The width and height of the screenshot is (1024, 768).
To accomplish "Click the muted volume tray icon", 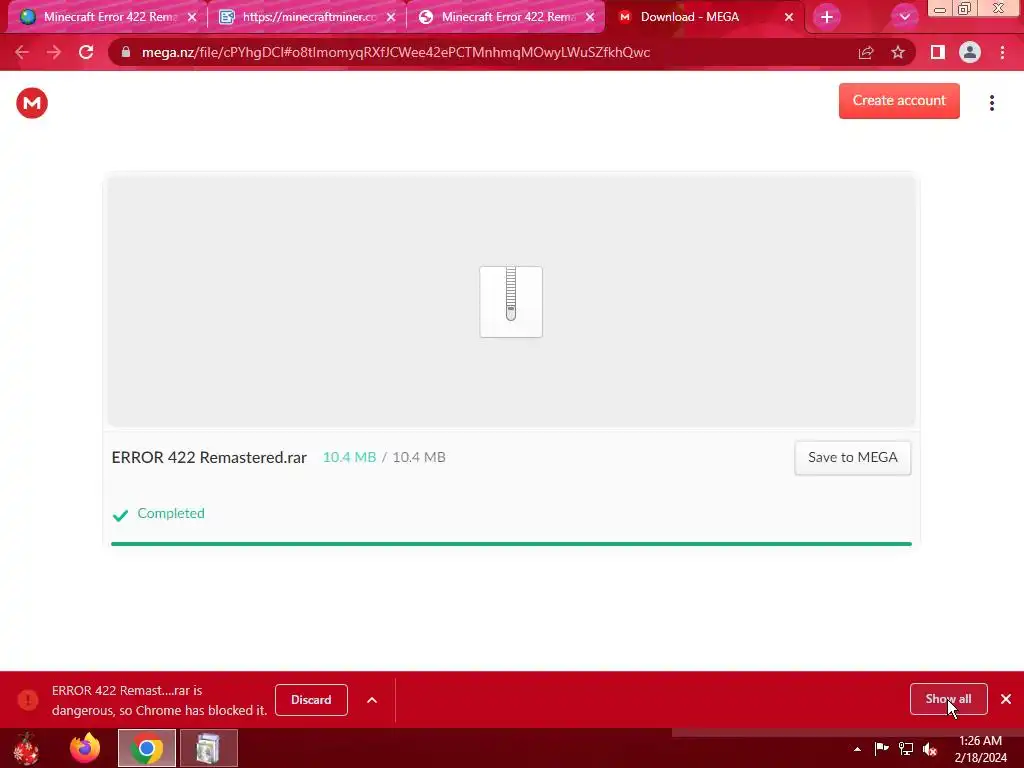I will (x=930, y=748).
